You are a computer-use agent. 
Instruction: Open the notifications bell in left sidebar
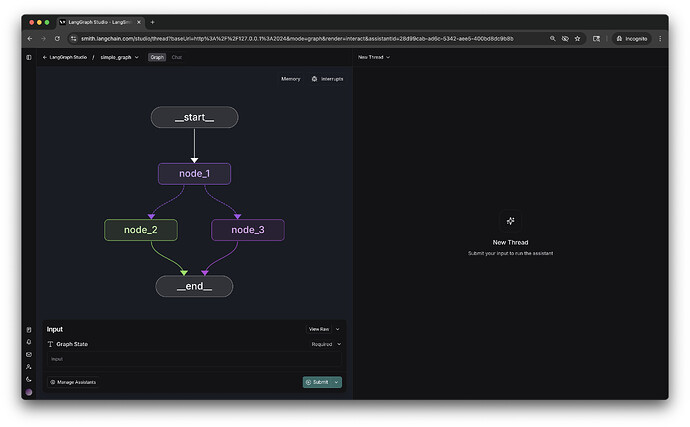coord(29,342)
